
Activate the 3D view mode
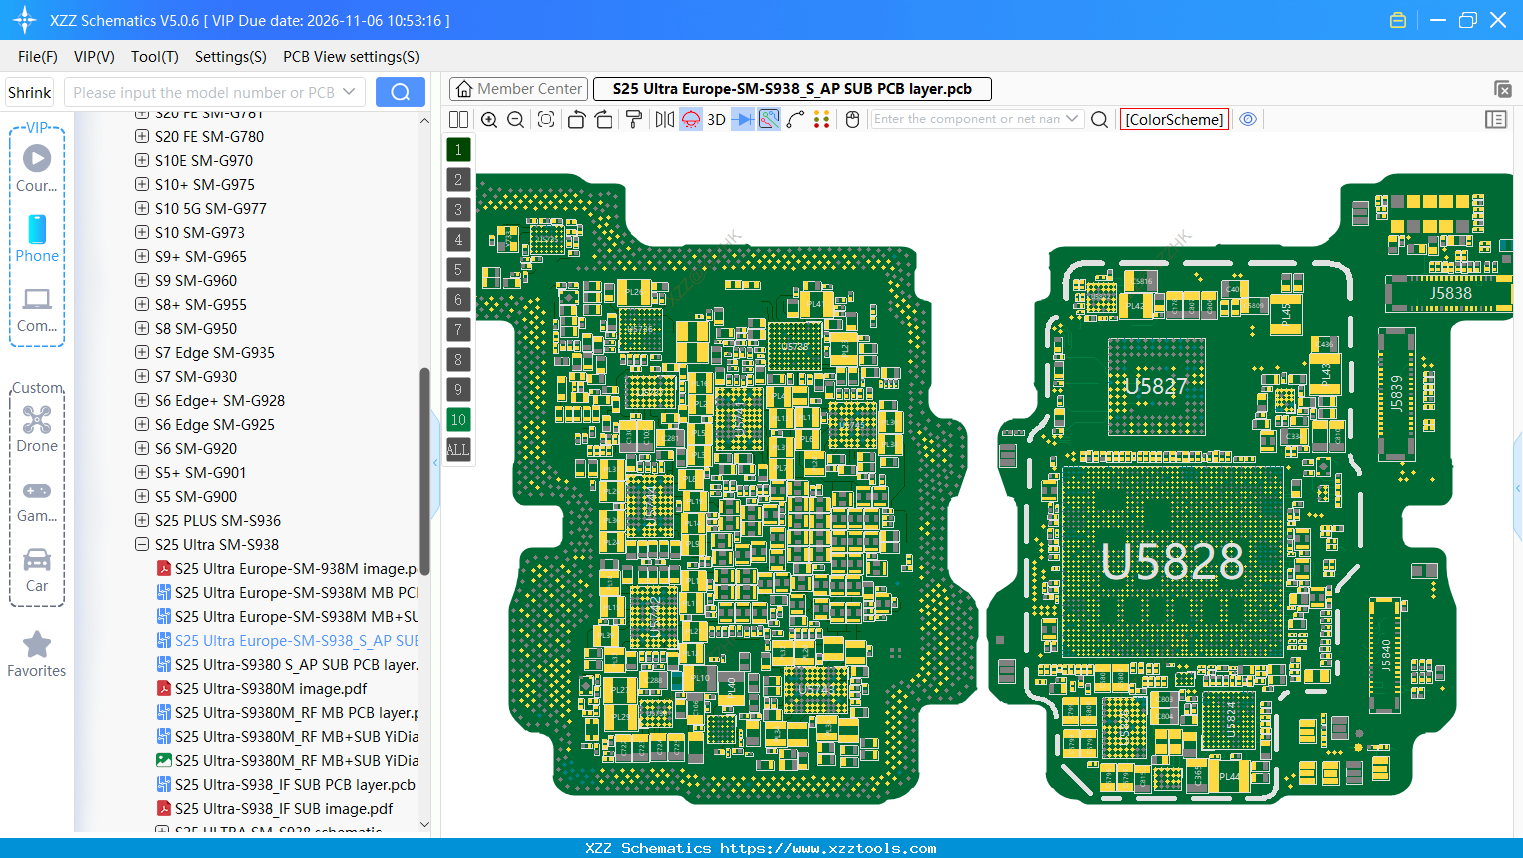pyautogui.click(x=716, y=119)
